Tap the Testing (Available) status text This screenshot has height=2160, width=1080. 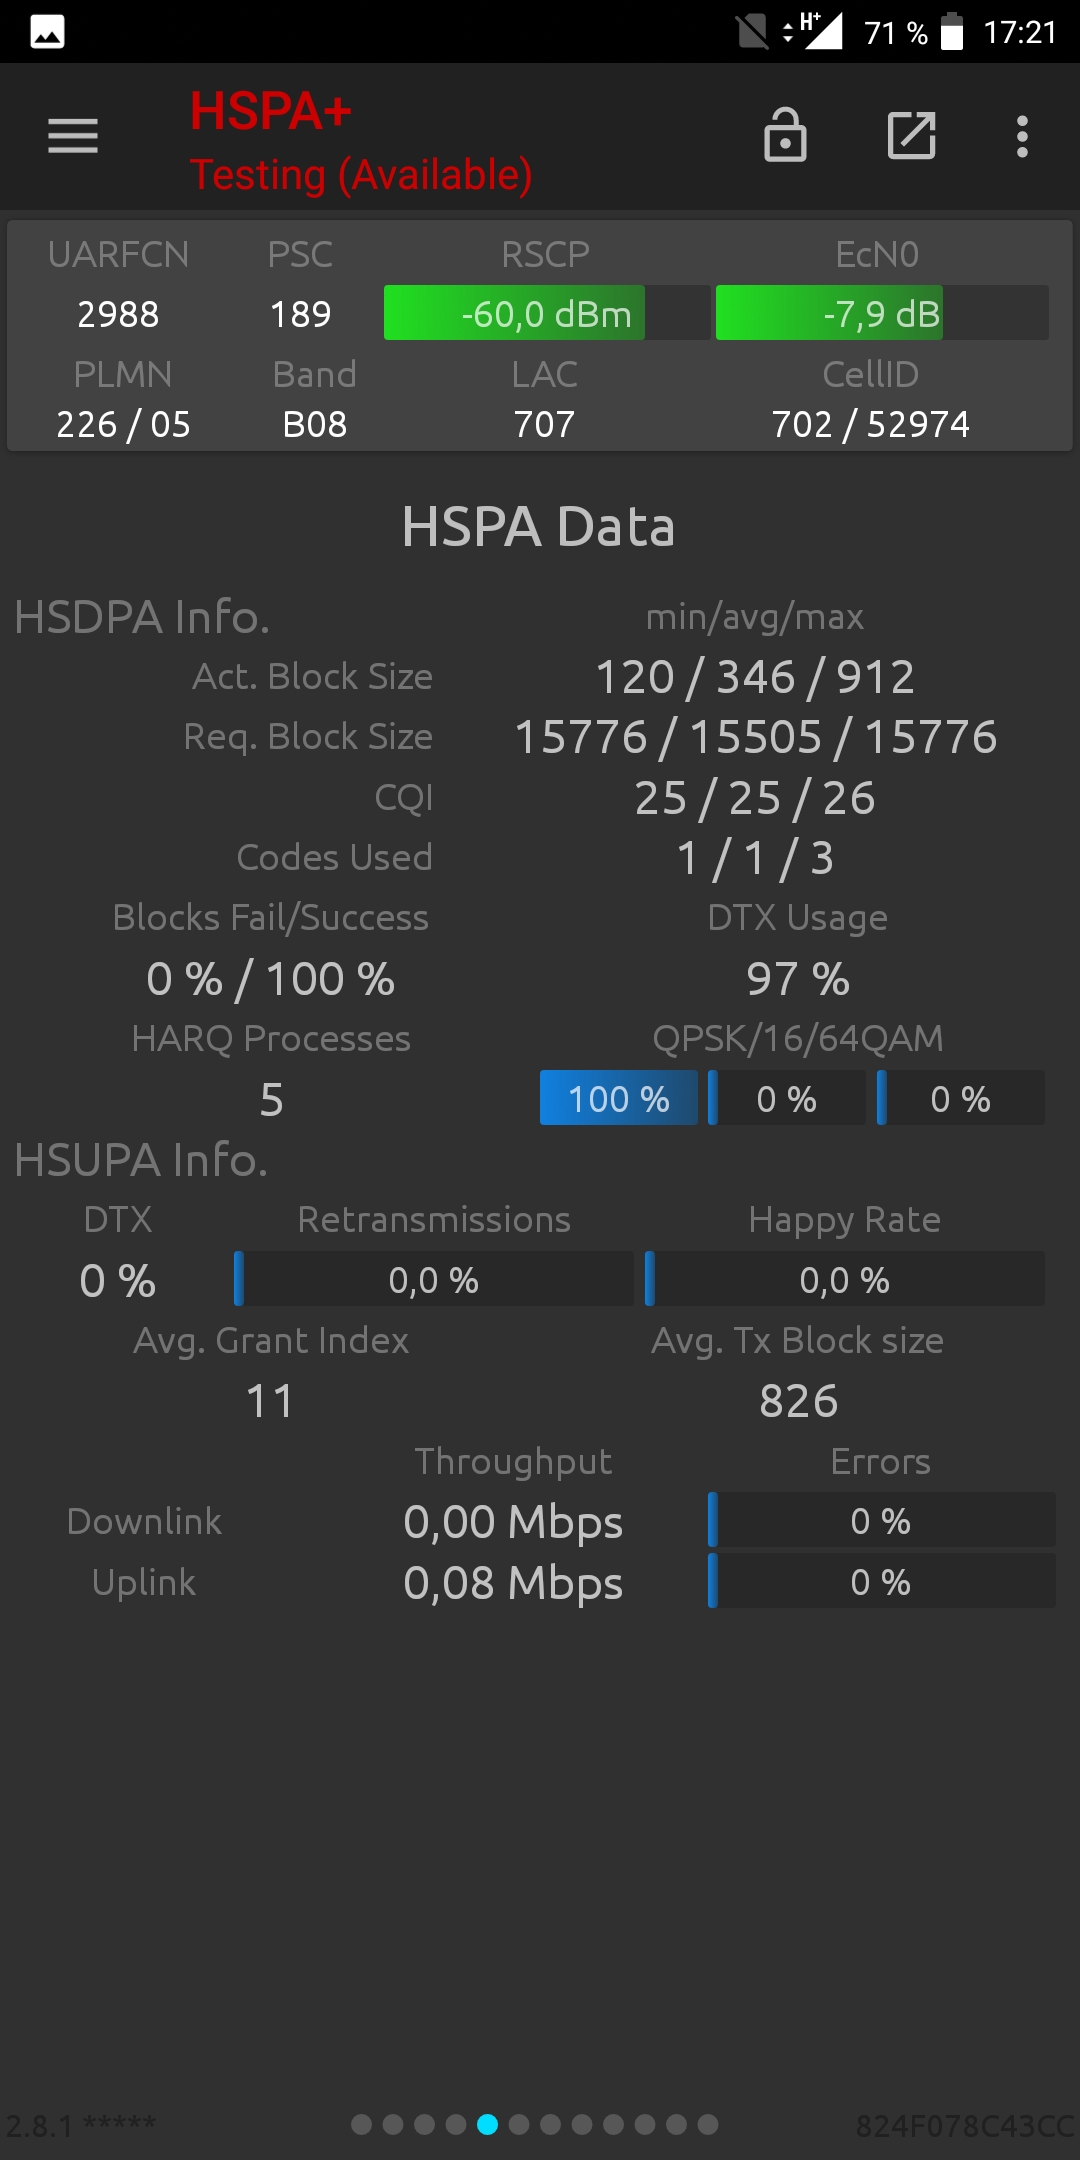point(361,175)
